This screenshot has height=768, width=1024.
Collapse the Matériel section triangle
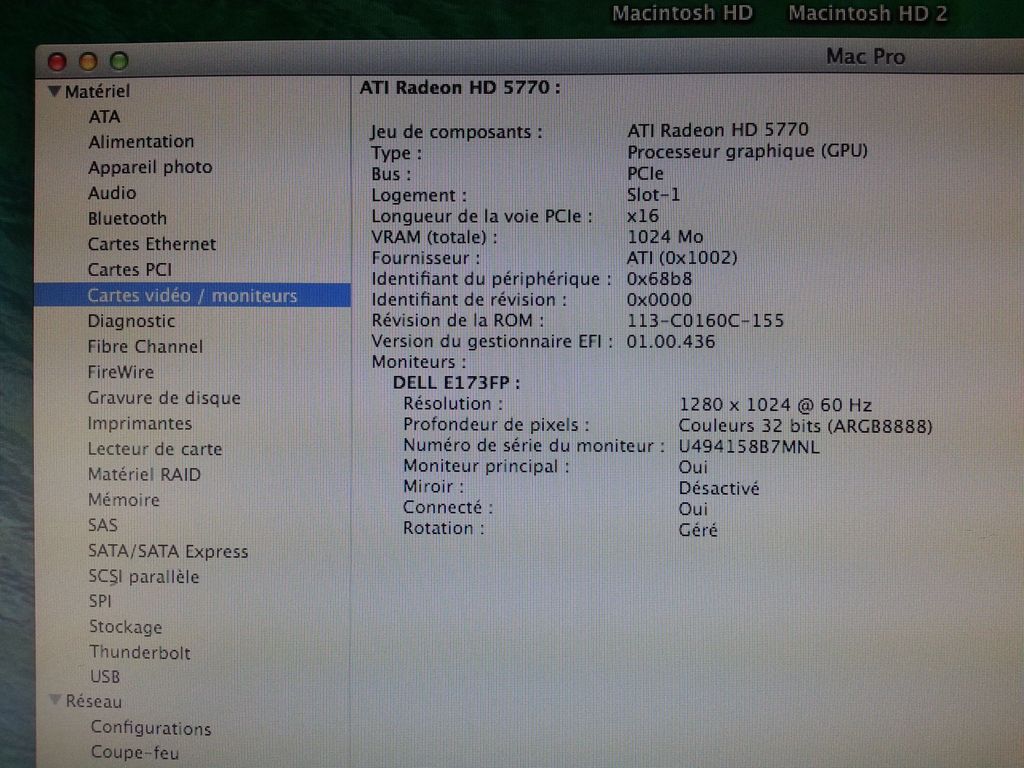point(54,91)
